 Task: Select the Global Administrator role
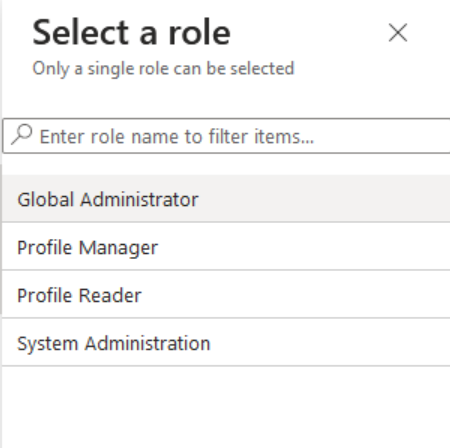click(226, 199)
